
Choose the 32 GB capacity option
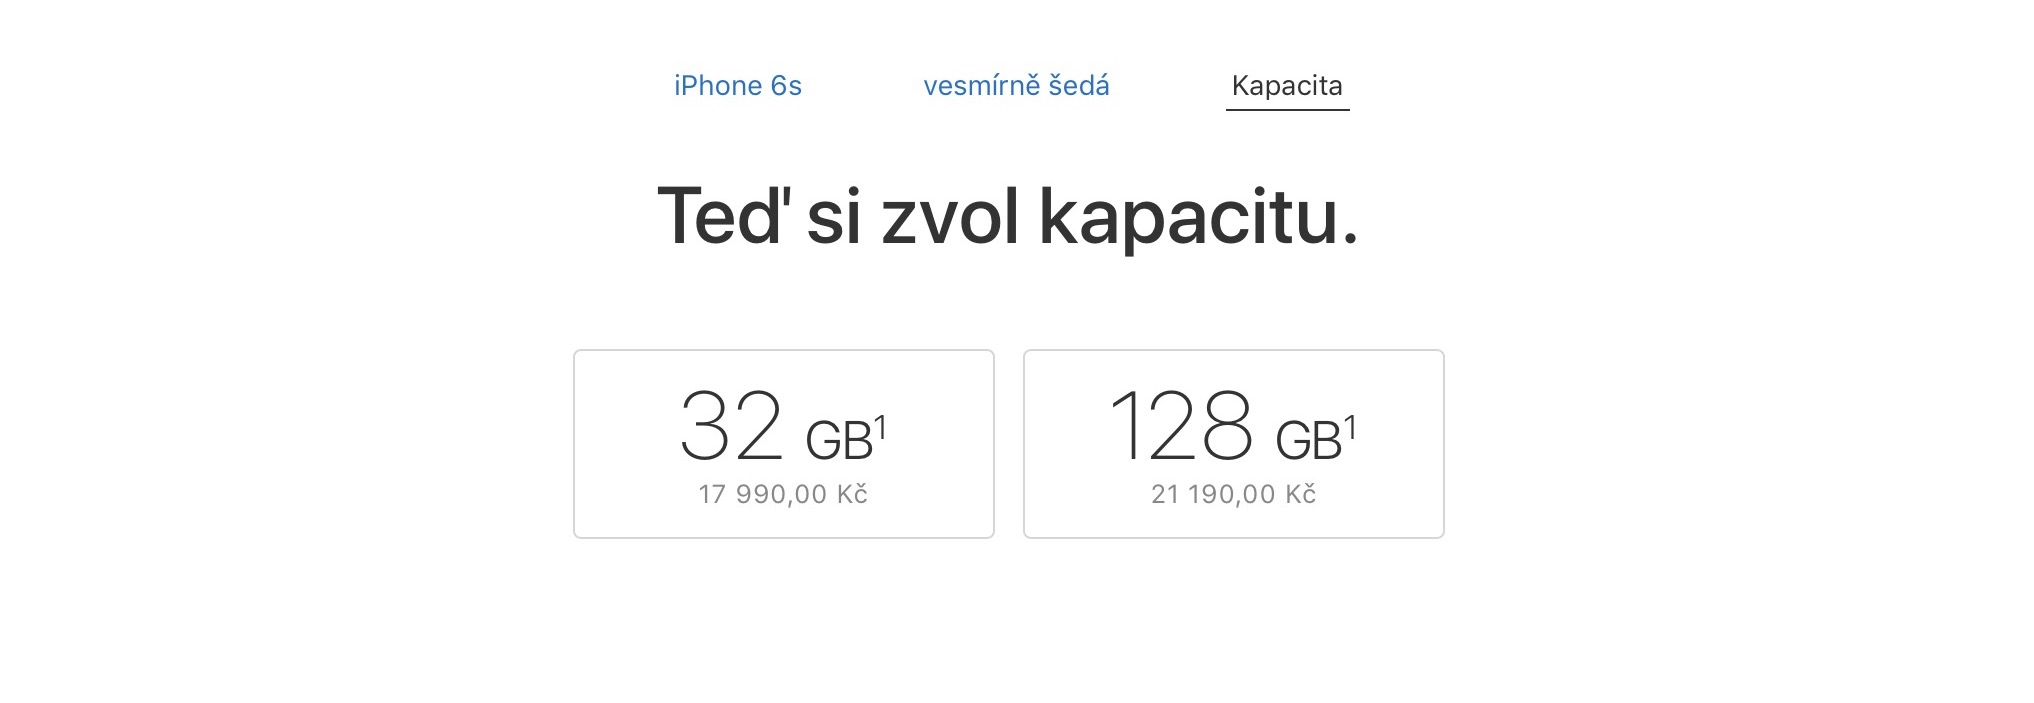coord(783,444)
